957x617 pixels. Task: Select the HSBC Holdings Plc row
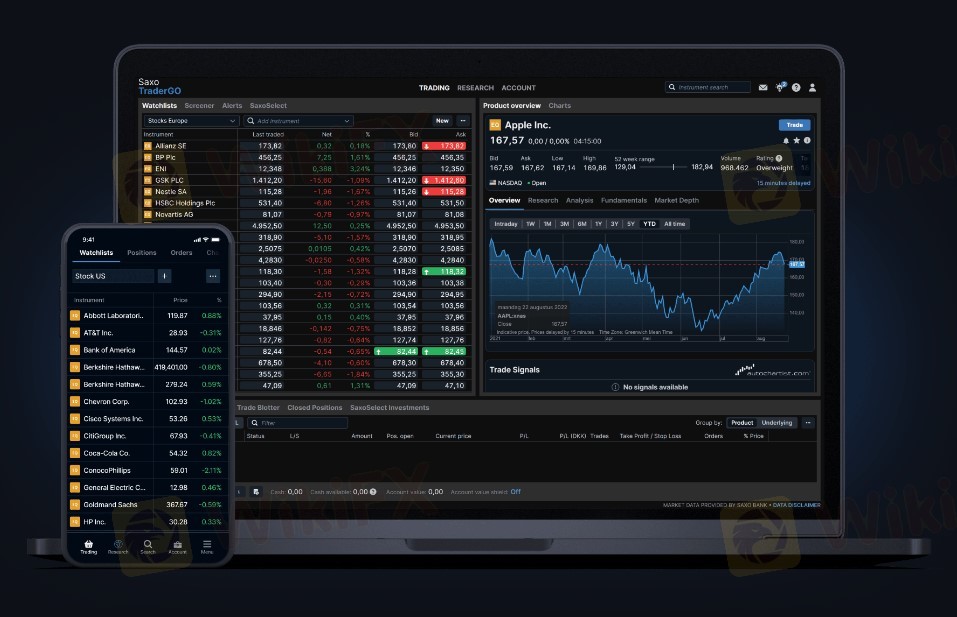(x=305, y=203)
